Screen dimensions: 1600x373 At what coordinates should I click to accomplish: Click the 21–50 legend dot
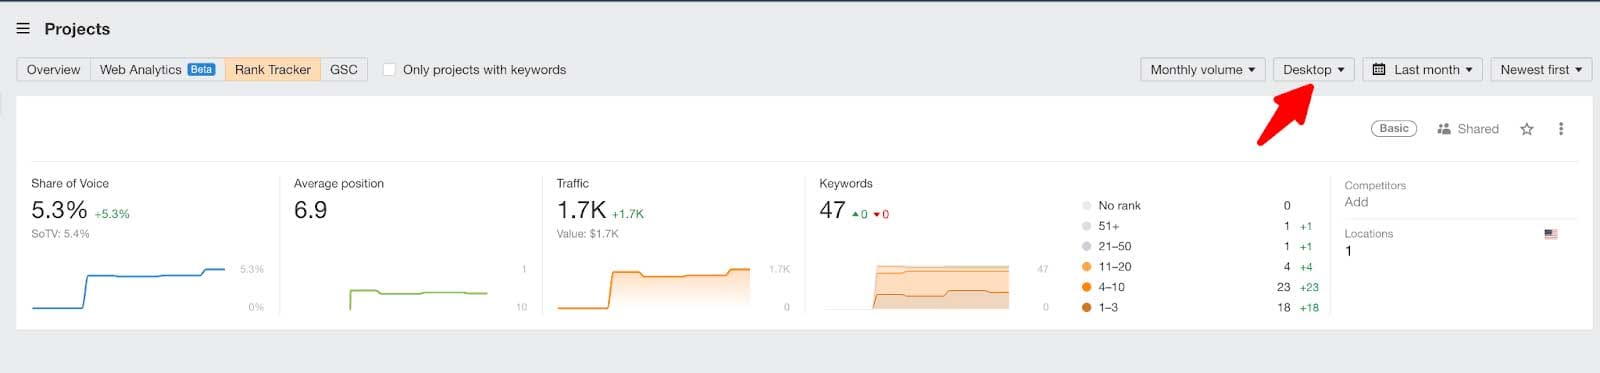click(x=1087, y=247)
